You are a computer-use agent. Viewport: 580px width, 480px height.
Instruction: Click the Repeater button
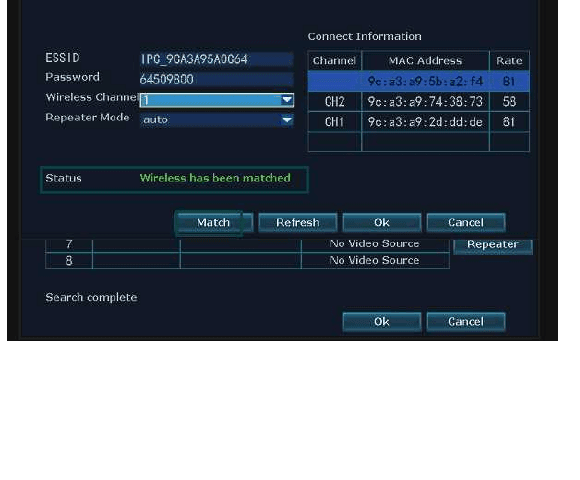493,246
